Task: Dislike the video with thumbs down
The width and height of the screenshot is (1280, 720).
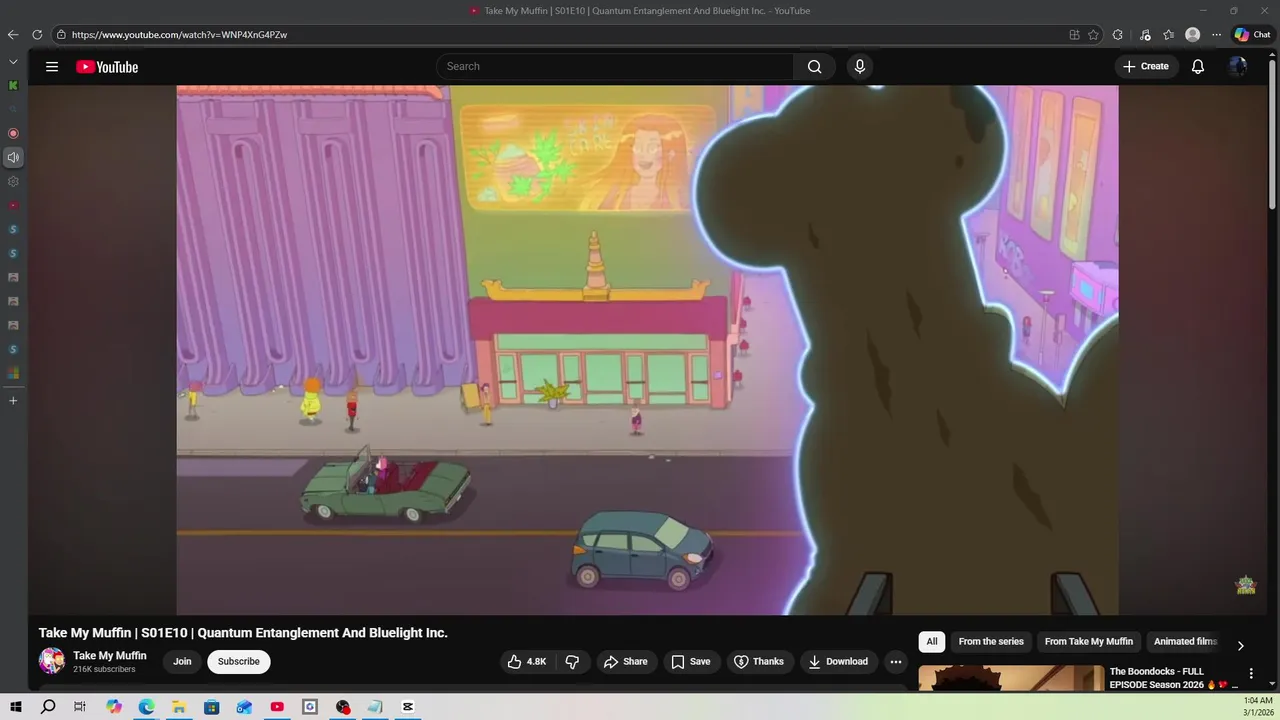Action: click(572, 662)
